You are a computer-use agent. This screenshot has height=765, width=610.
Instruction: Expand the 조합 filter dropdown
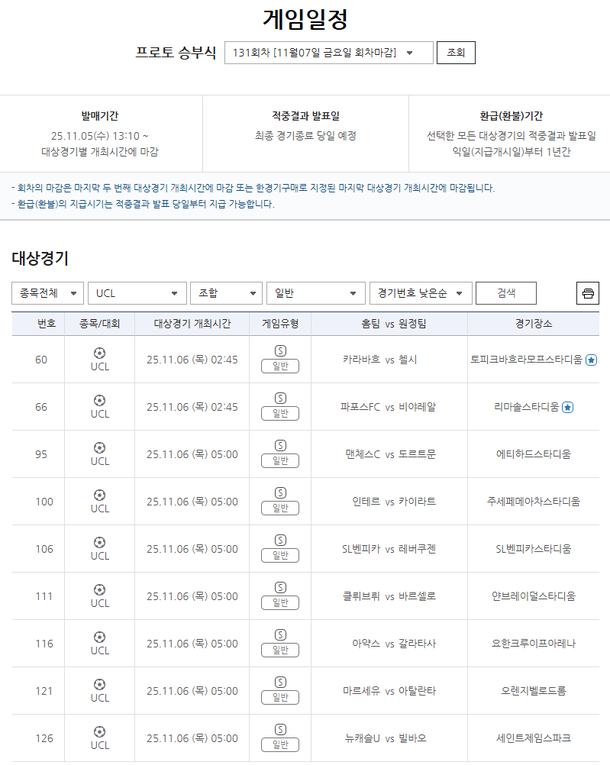click(x=225, y=293)
